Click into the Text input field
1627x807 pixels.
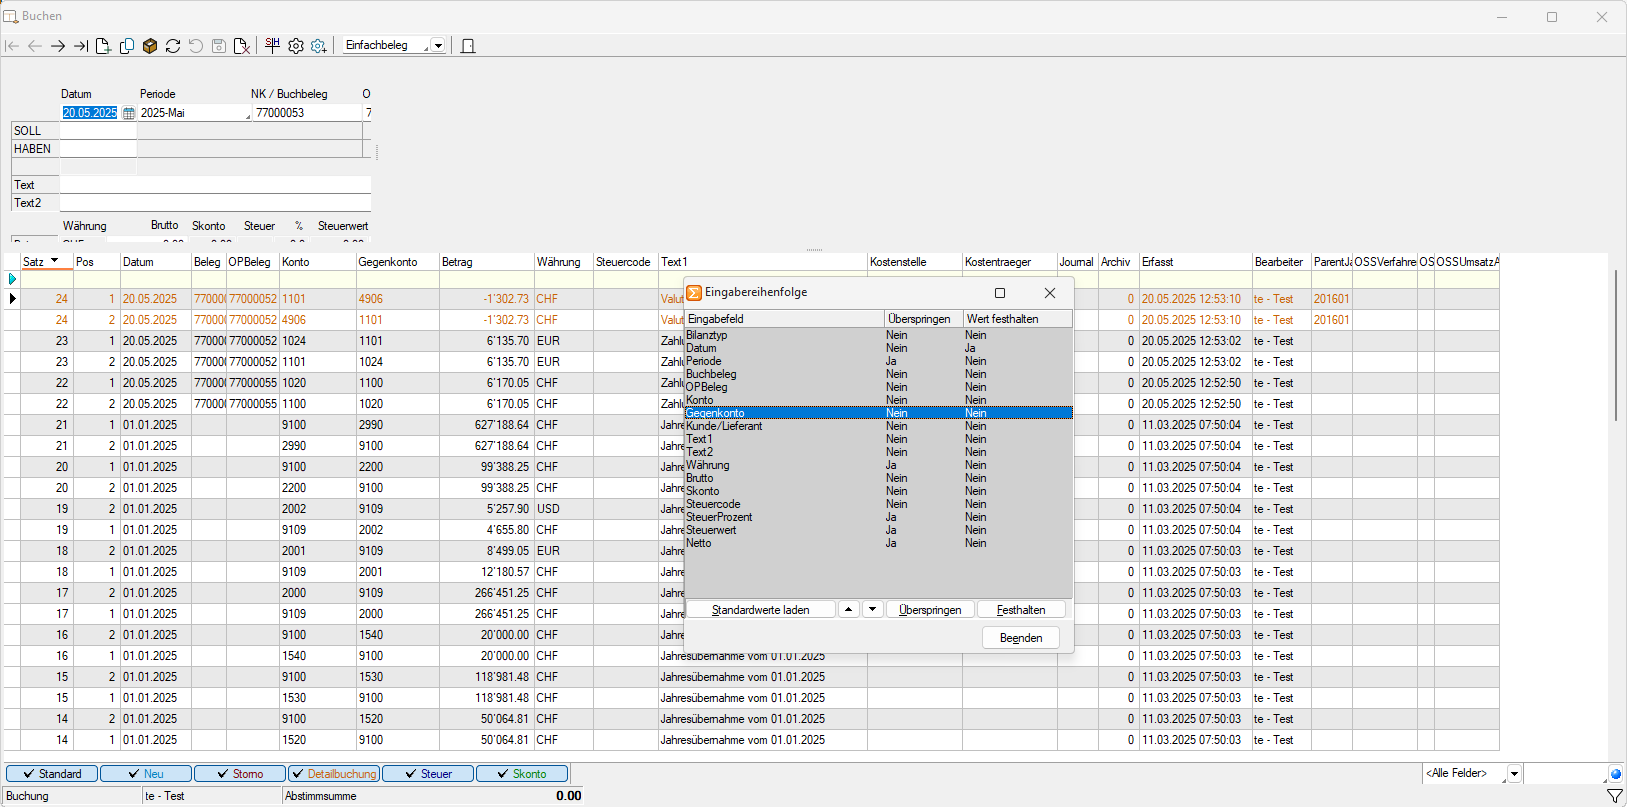pos(215,185)
